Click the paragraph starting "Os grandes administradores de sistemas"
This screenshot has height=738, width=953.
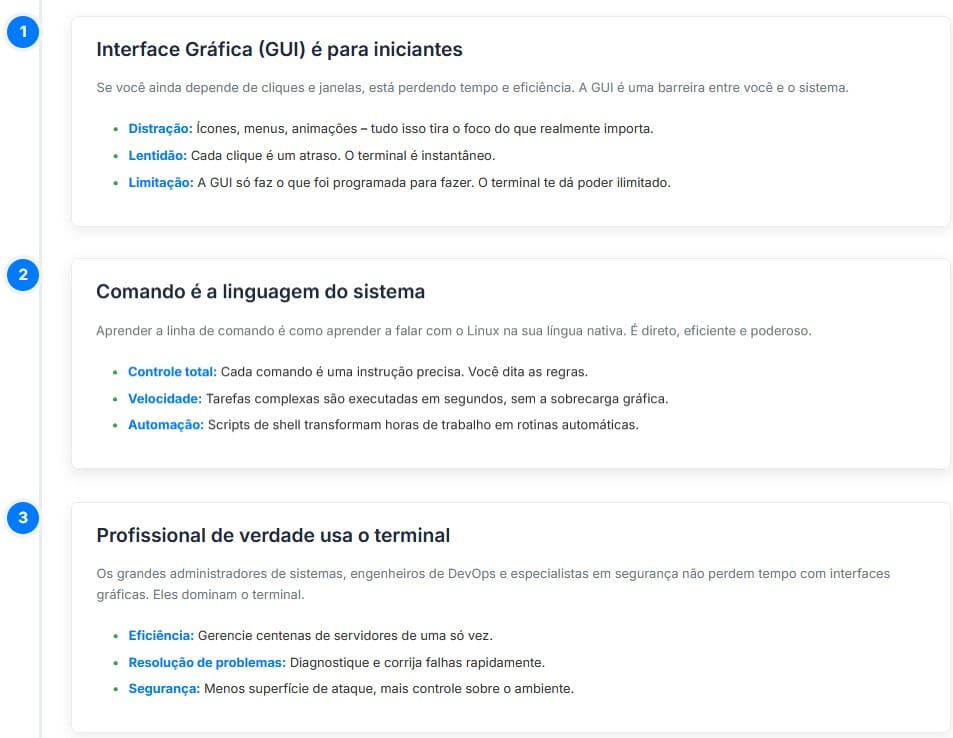pos(493,584)
